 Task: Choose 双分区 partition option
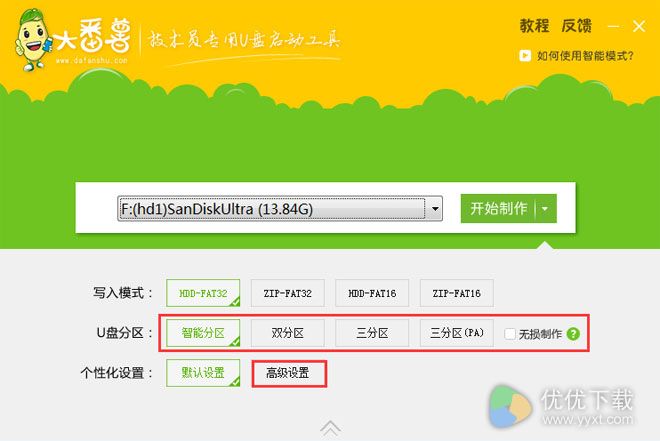pos(287,333)
